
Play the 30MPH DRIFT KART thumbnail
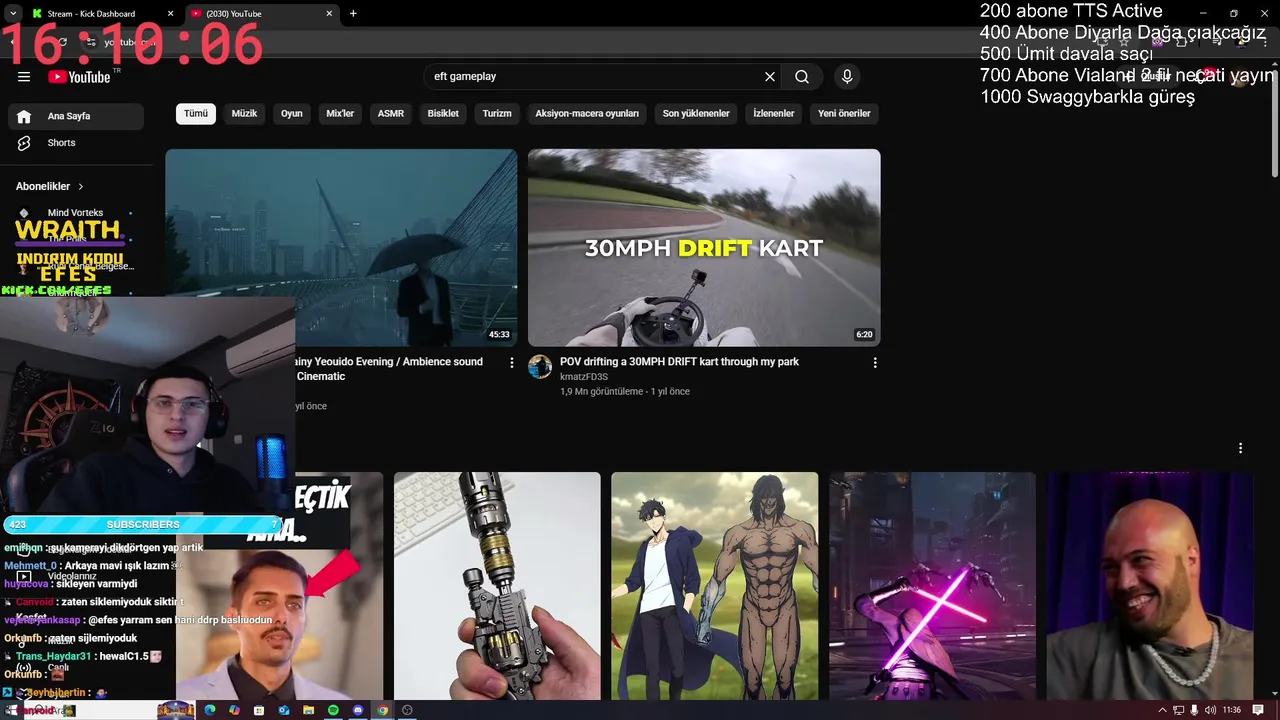click(x=704, y=248)
